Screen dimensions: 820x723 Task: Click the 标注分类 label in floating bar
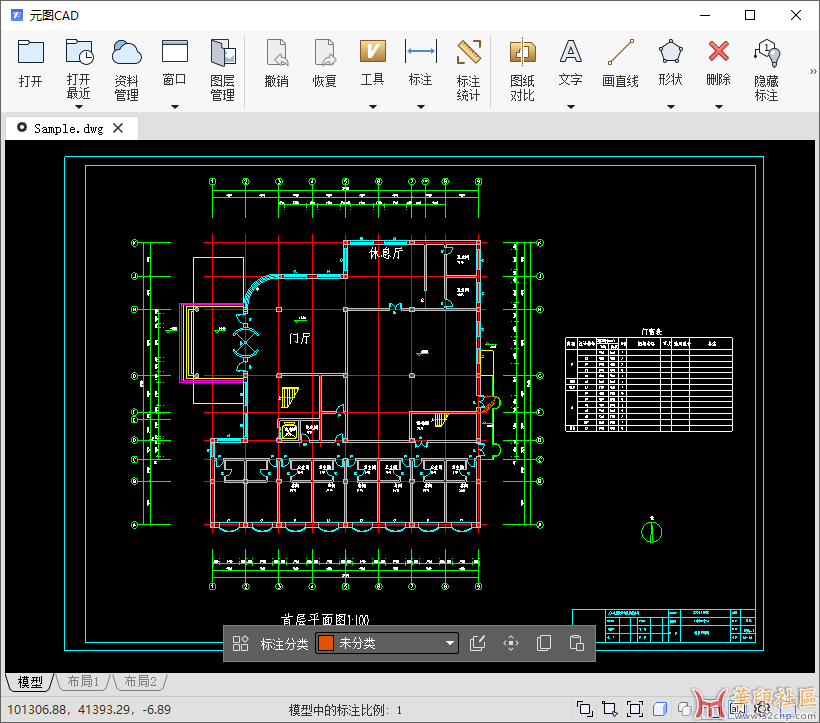click(284, 644)
